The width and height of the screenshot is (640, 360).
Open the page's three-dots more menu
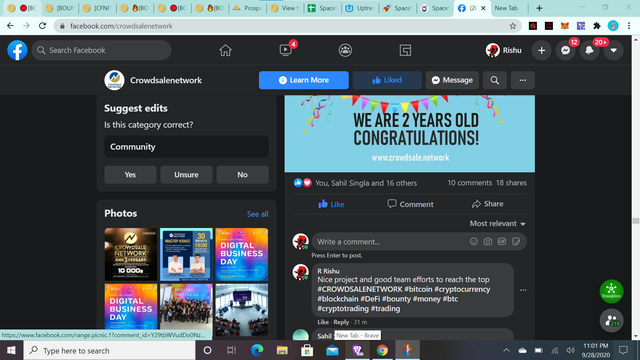coord(523,80)
